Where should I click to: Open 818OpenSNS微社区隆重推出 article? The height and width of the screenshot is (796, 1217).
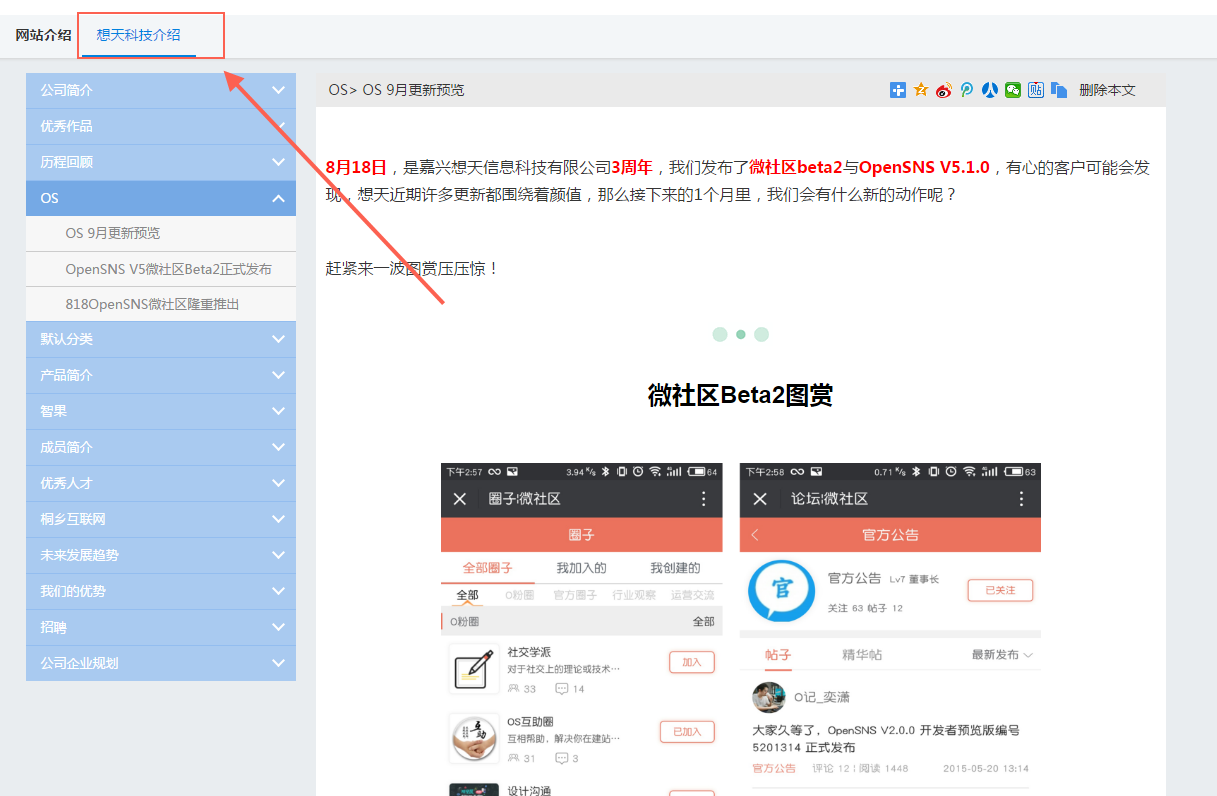[x=161, y=304]
